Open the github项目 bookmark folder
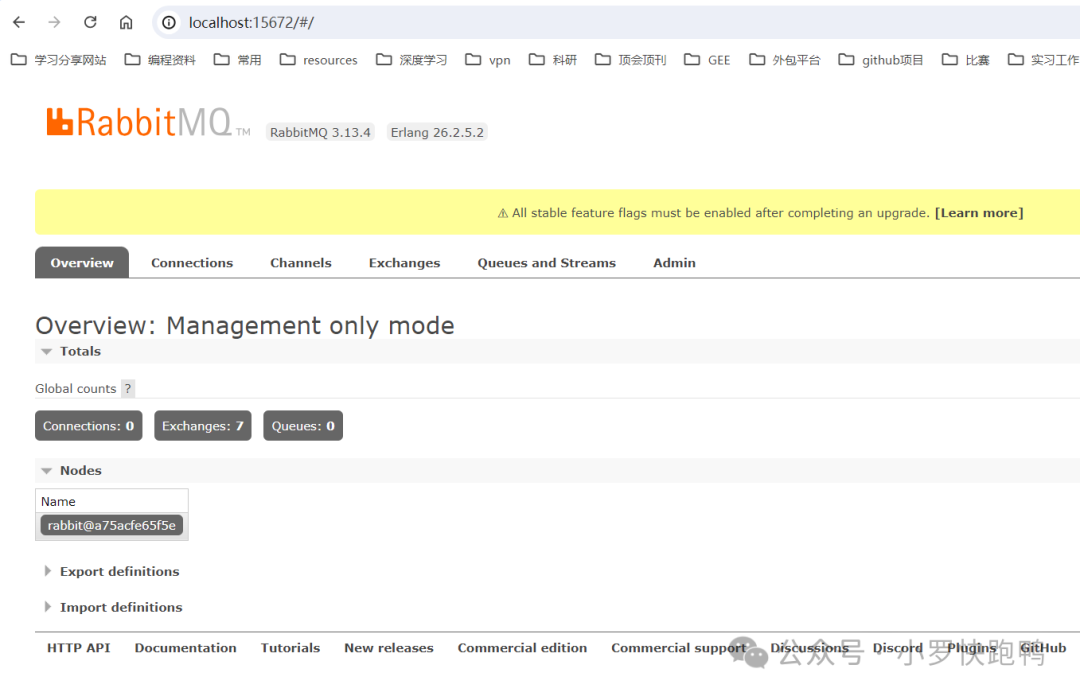Screen dimensions: 1080x696 point(881,60)
